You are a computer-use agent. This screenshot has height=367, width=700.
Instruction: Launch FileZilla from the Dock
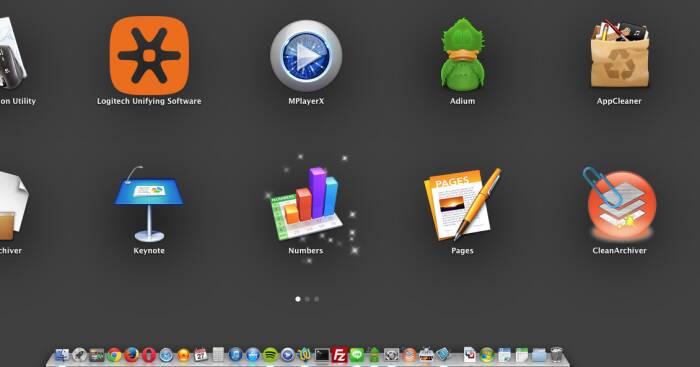(339, 355)
